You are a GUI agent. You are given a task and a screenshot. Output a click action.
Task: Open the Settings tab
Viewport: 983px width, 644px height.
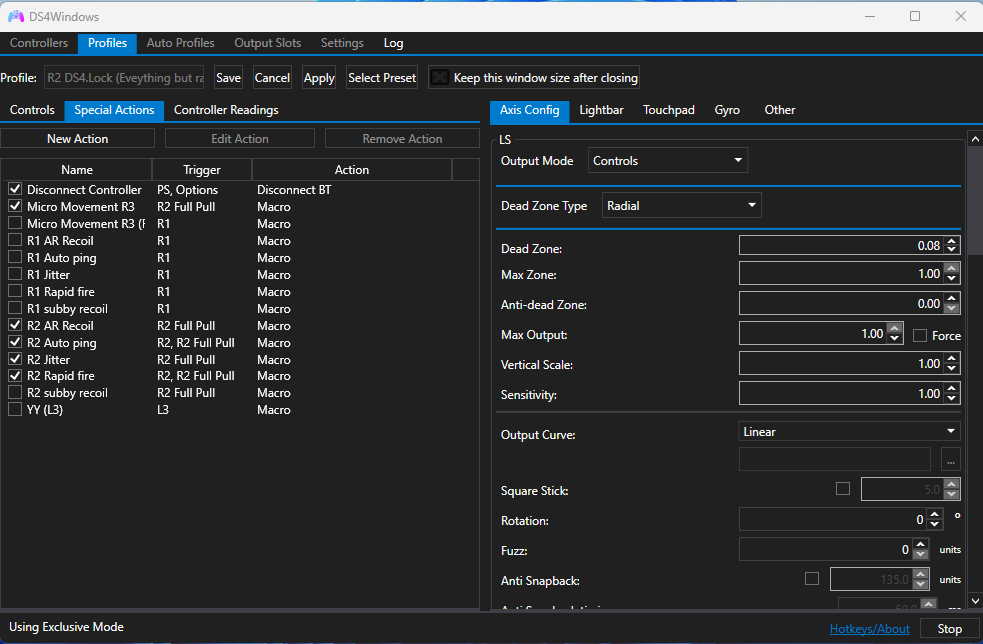point(342,43)
